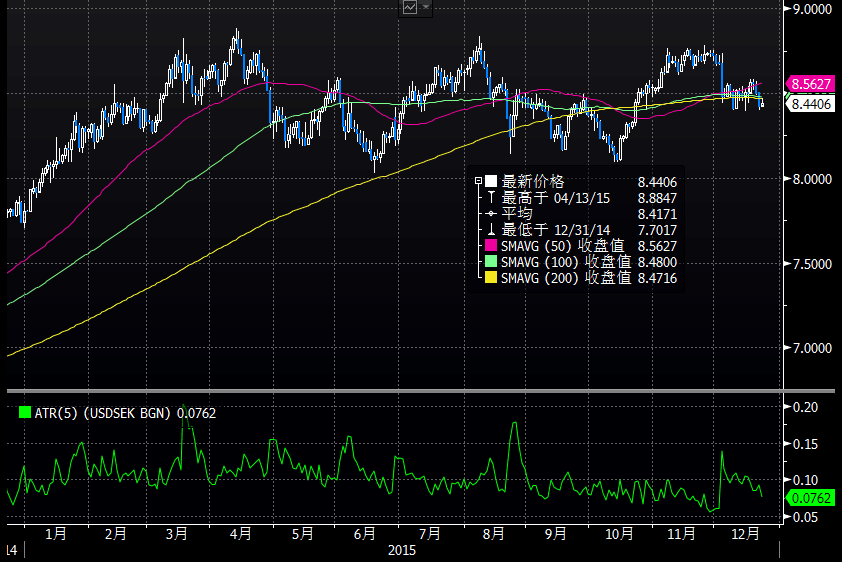Select the SMAVG (200) 收盘值 legend label

pyautogui.click(x=566, y=278)
